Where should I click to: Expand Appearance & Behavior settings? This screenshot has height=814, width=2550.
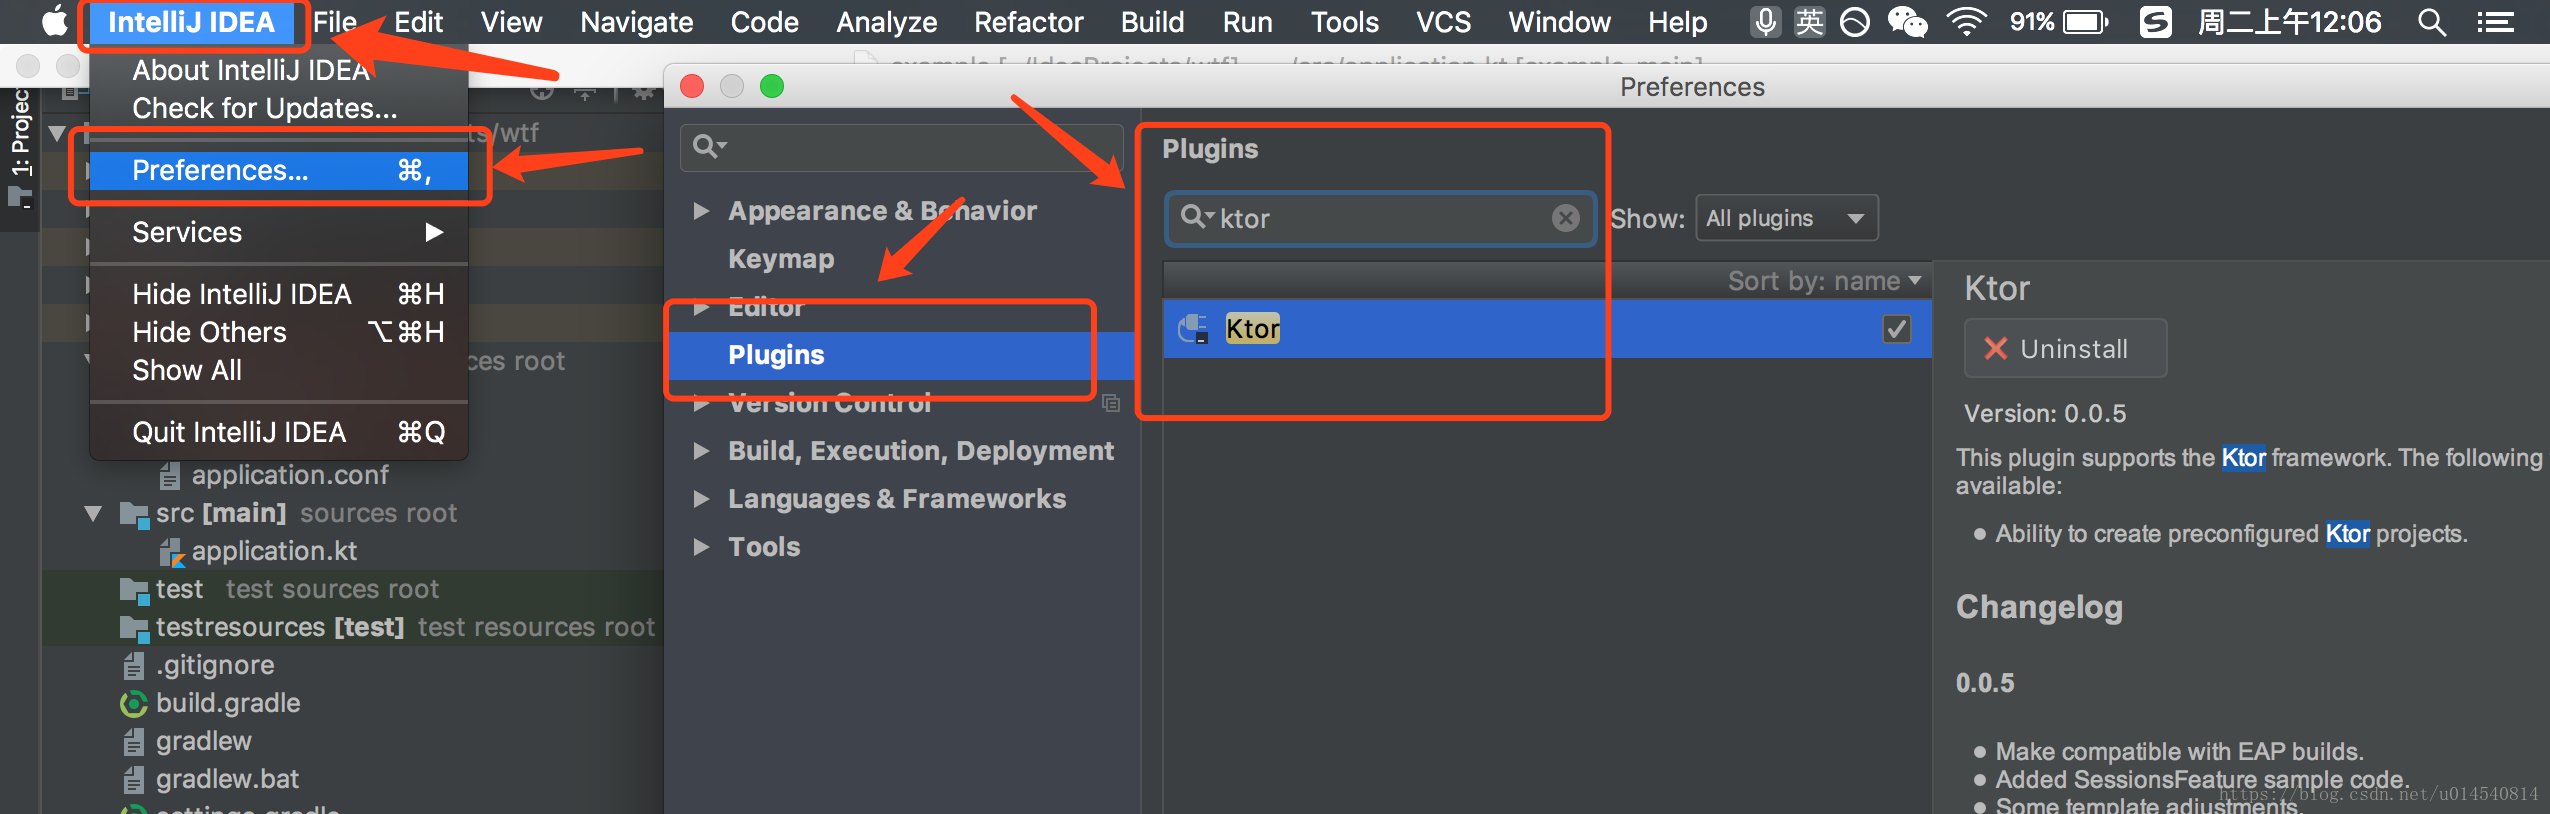pos(701,211)
